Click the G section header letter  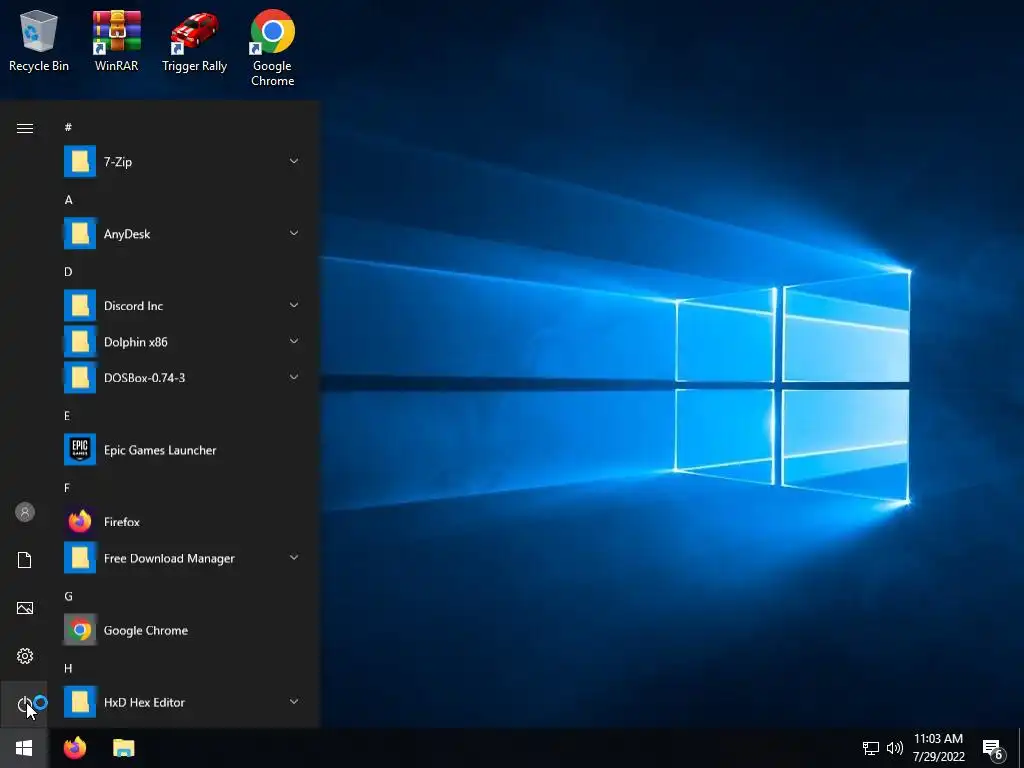(x=68, y=596)
